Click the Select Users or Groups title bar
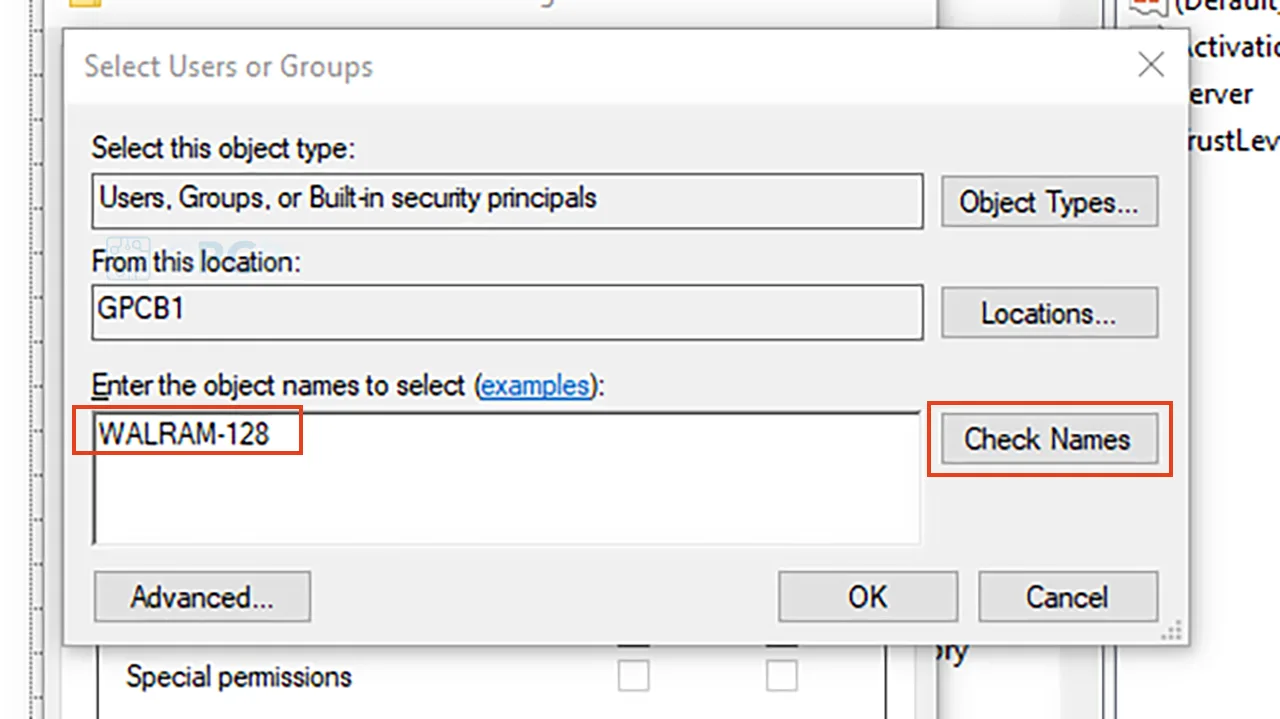Image resolution: width=1280 pixels, height=719 pixels. point(600,66)
